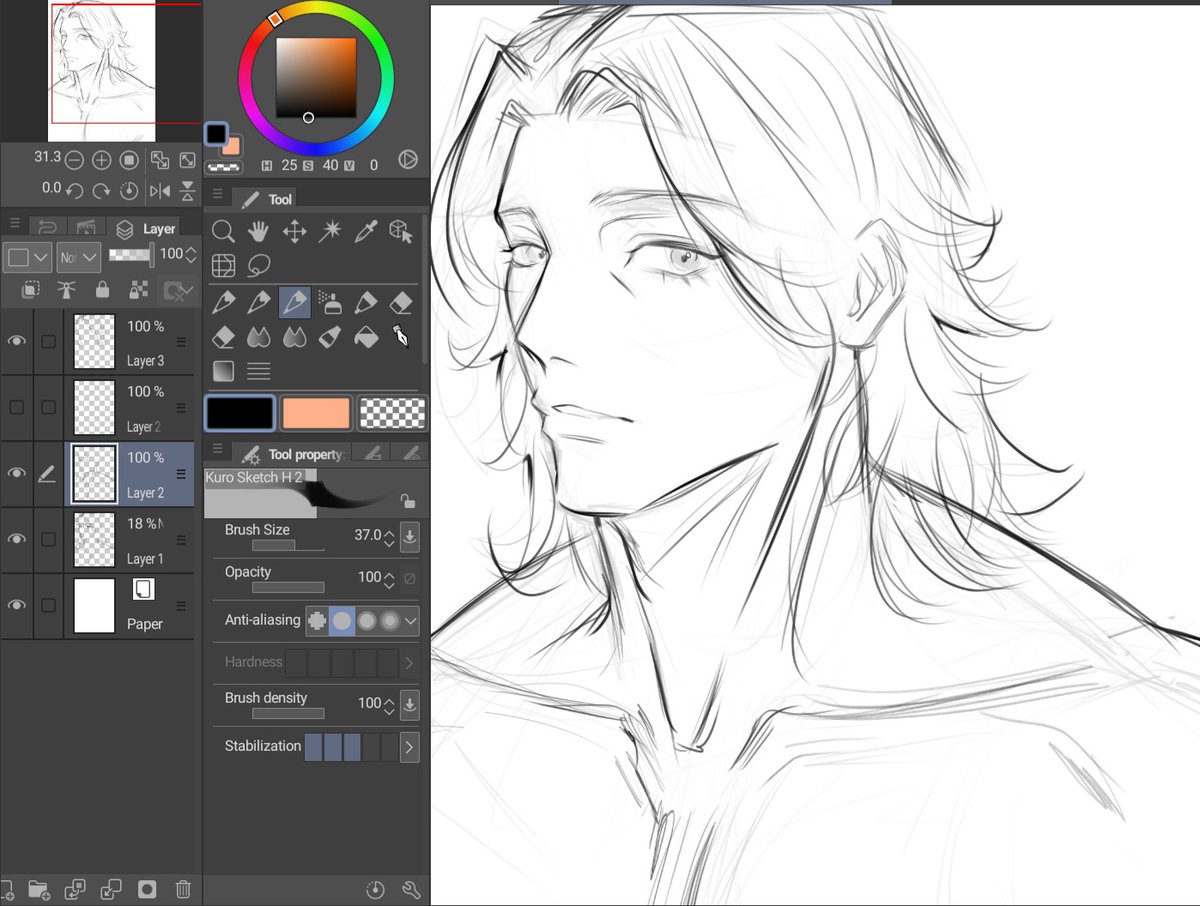Viewport: 1200px width, 906px height.
Task: Select the Move layer arrows tool
Action: (x=294, y=232)
